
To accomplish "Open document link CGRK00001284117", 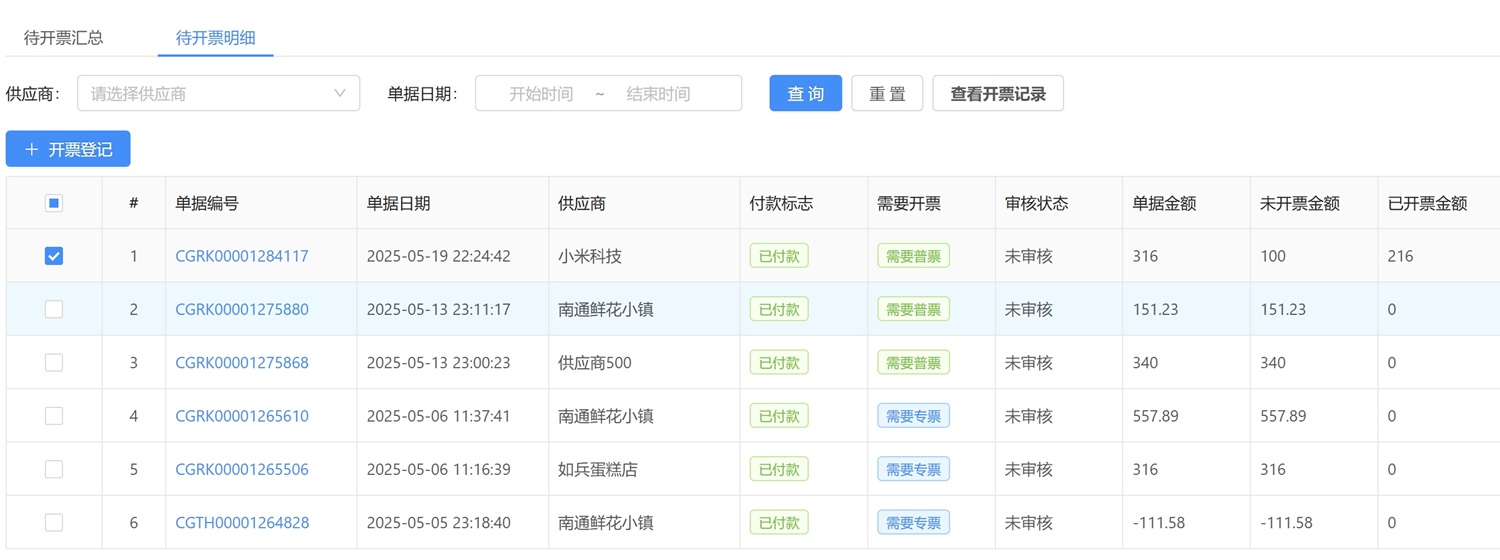I will tap(242, 256).
